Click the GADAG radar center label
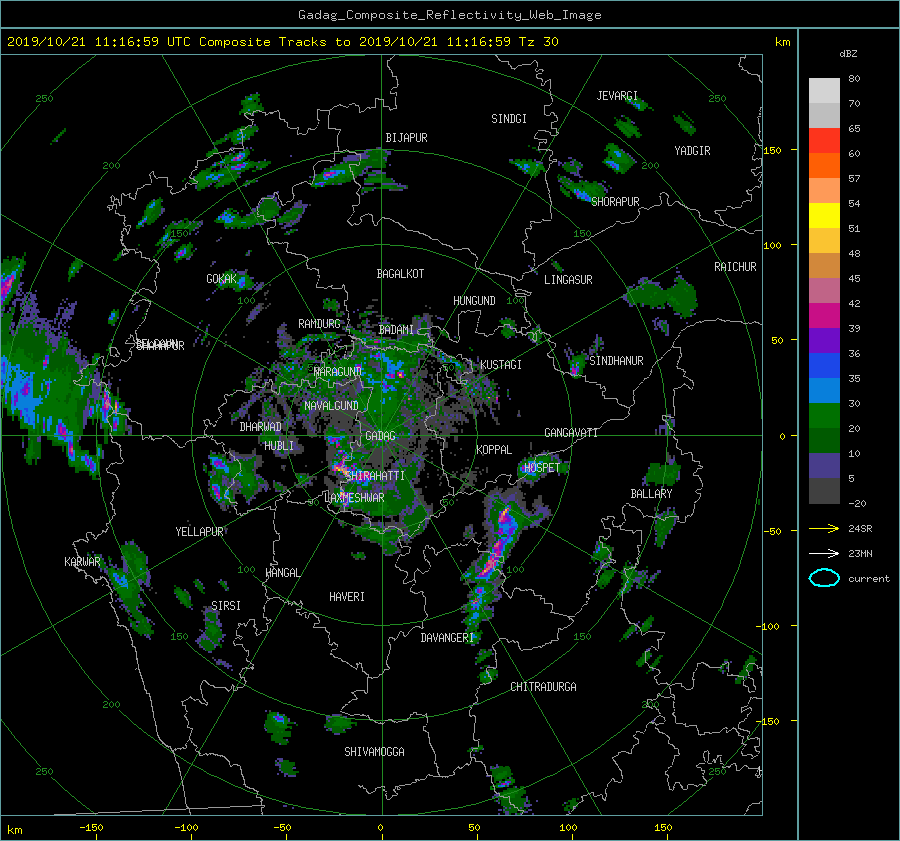The height and width of the screenshot is (841, 900). (x=381, y=436)
